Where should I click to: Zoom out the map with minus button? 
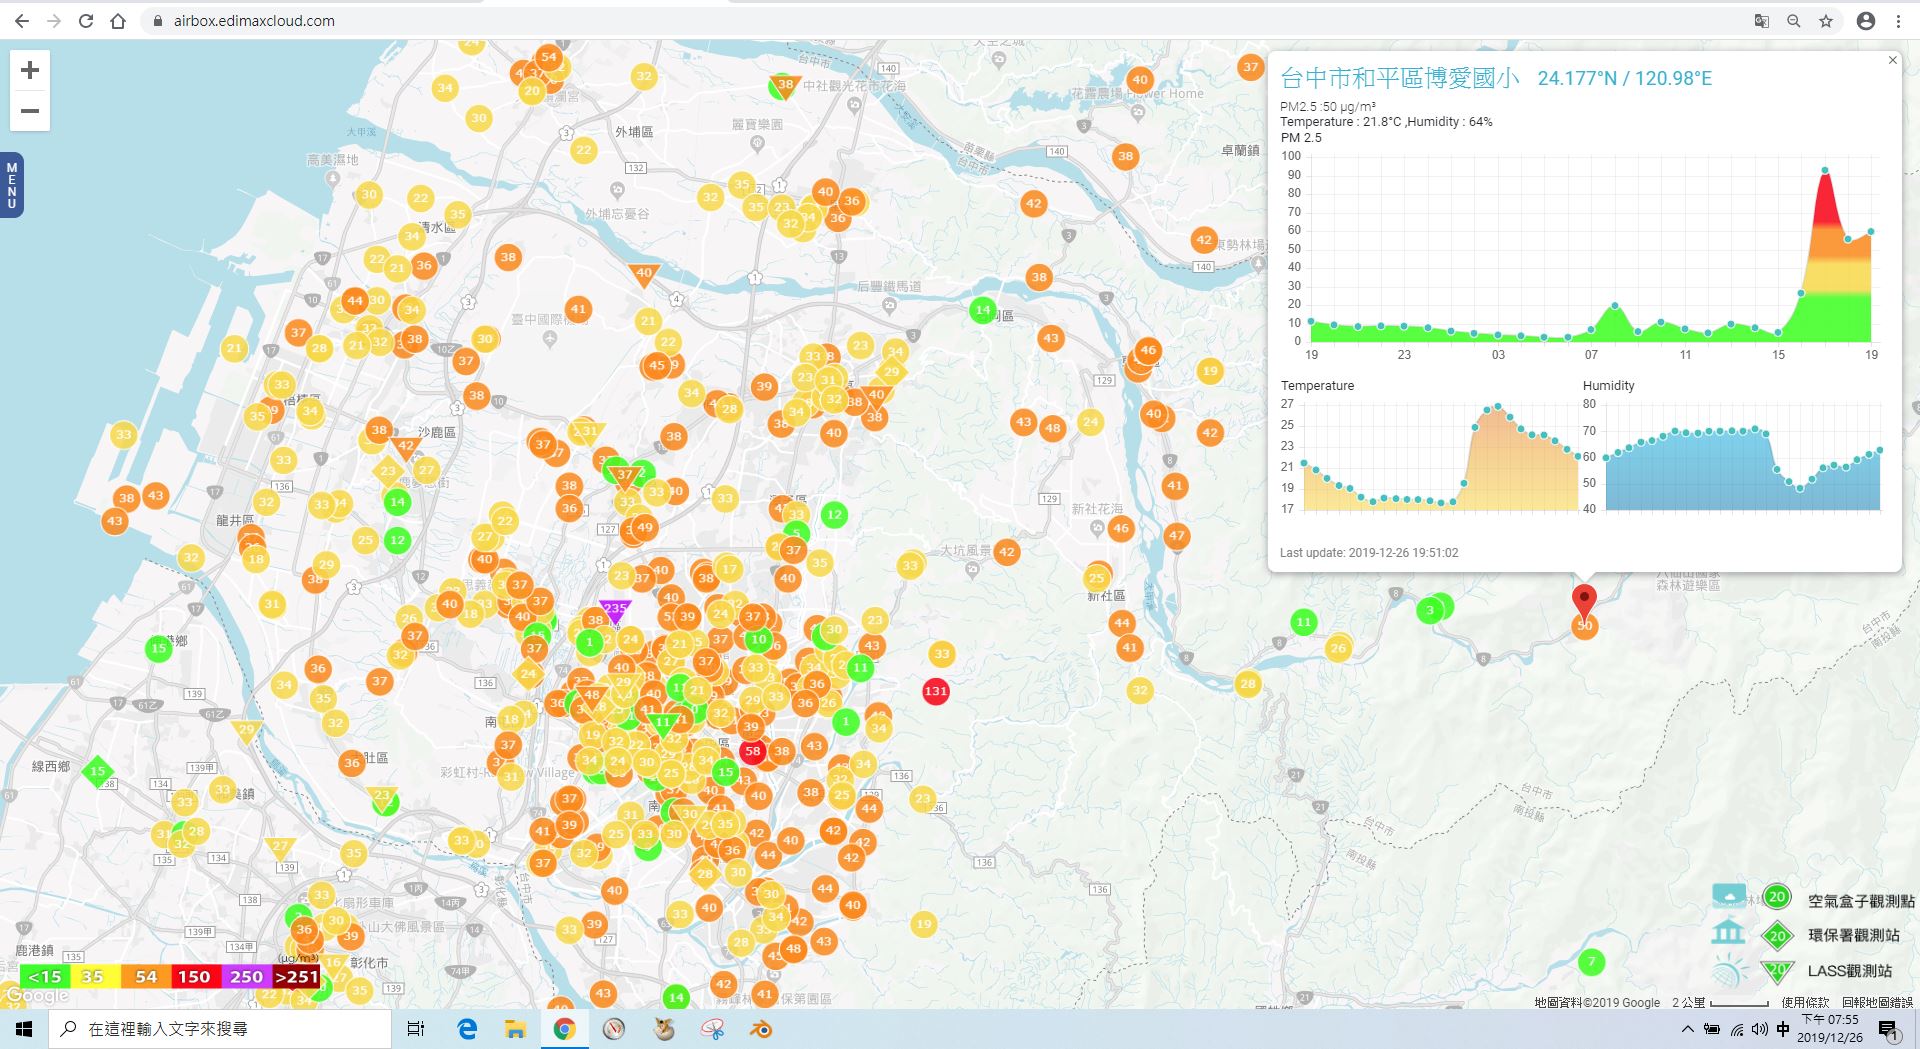(30, 111)
